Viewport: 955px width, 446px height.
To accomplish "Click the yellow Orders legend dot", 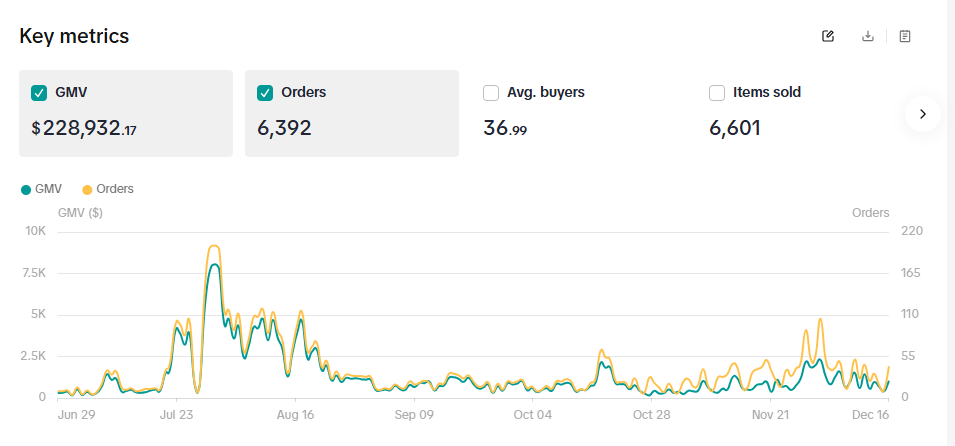I will coord(87,189).
